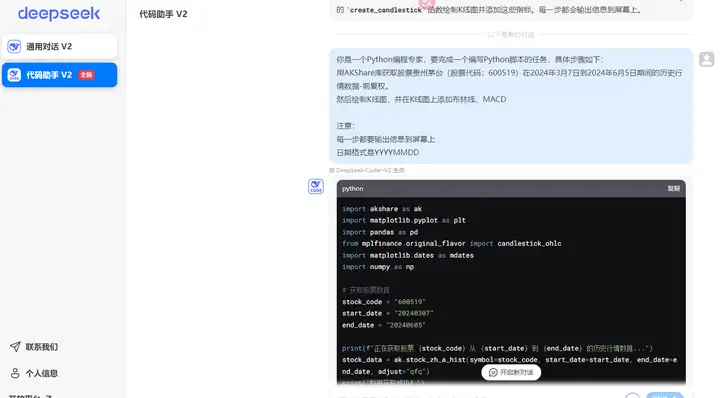Click the 全新 badge on 代码助手
This screenshot has width=720, height=398.
pos(86,75)
